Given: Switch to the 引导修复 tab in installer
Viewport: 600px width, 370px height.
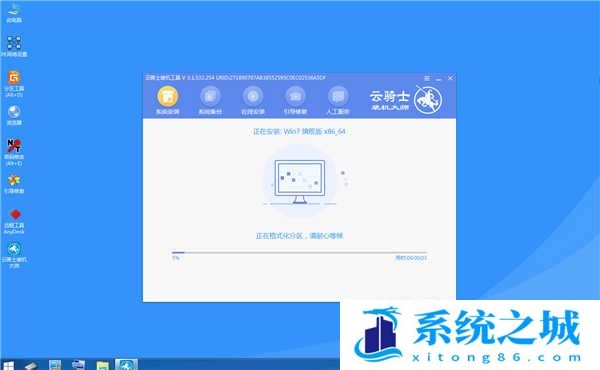Looking at the screenshot, I should tap(295, 100).
